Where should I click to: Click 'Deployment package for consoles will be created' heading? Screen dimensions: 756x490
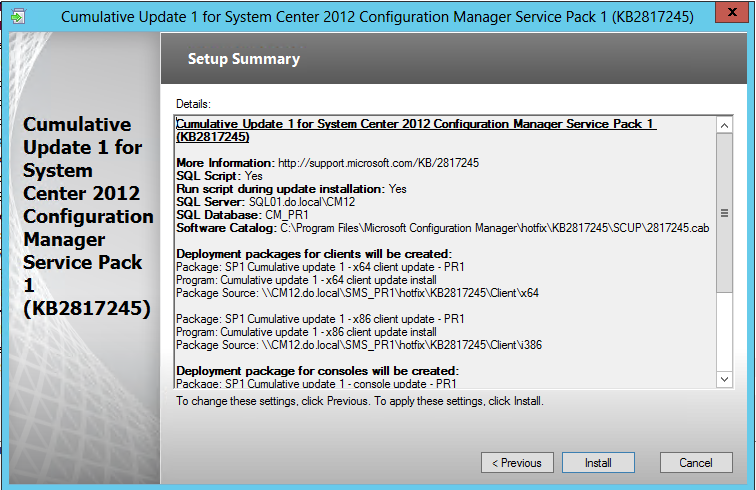pos(318,371)
